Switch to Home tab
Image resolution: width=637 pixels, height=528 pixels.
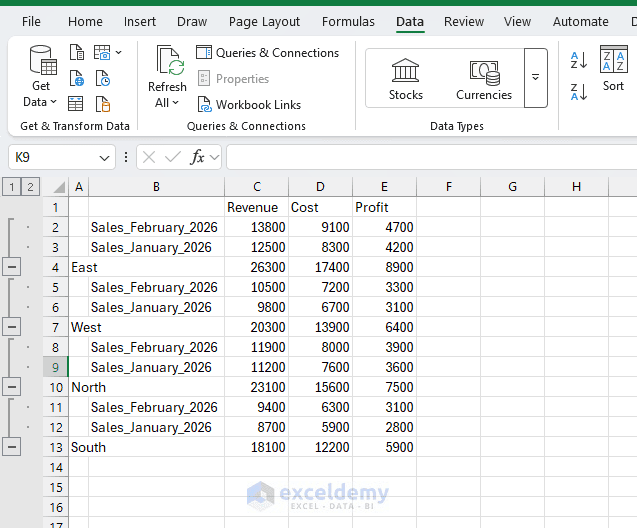85,22
